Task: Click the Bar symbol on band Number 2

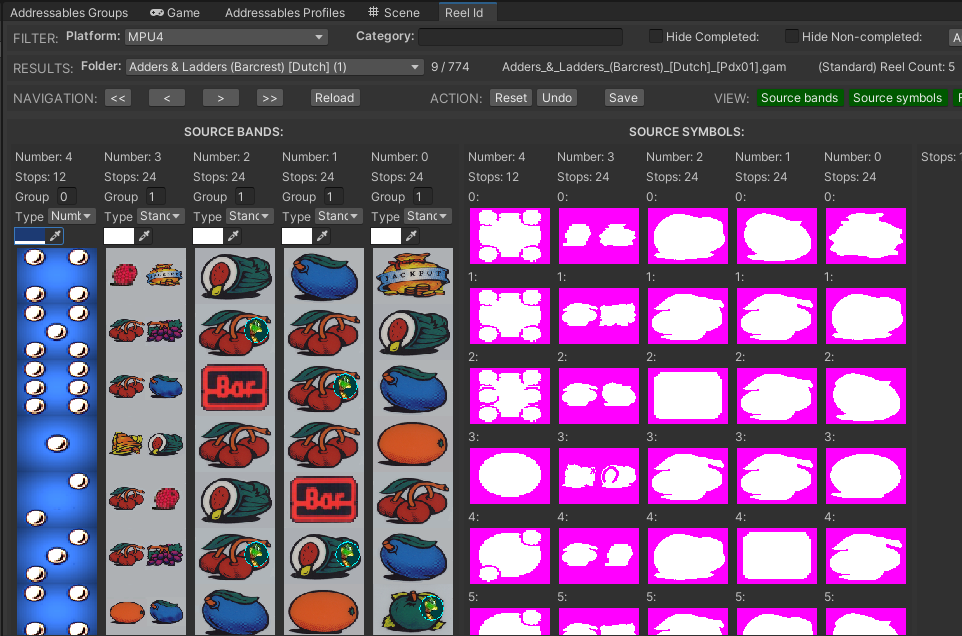Action: [234, 388]
